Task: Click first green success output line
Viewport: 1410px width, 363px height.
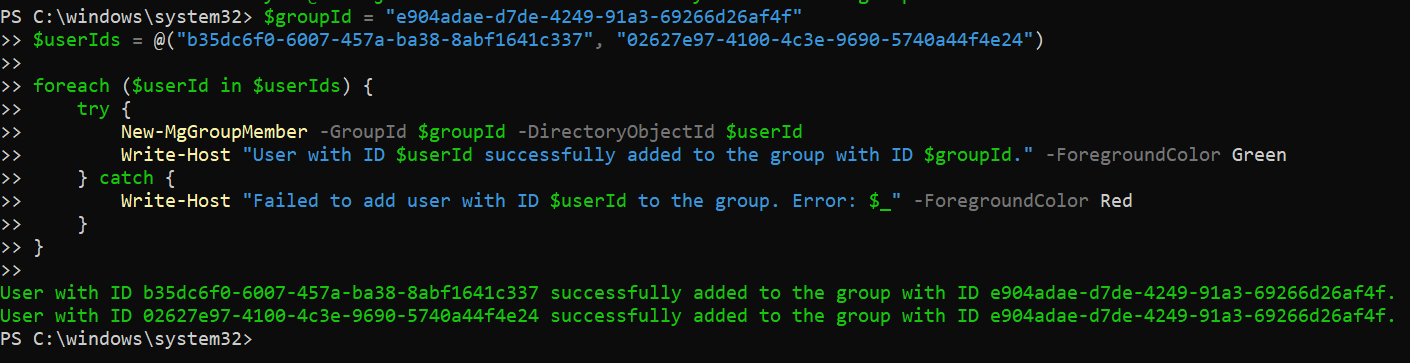Action: click(x=698, y=293)
